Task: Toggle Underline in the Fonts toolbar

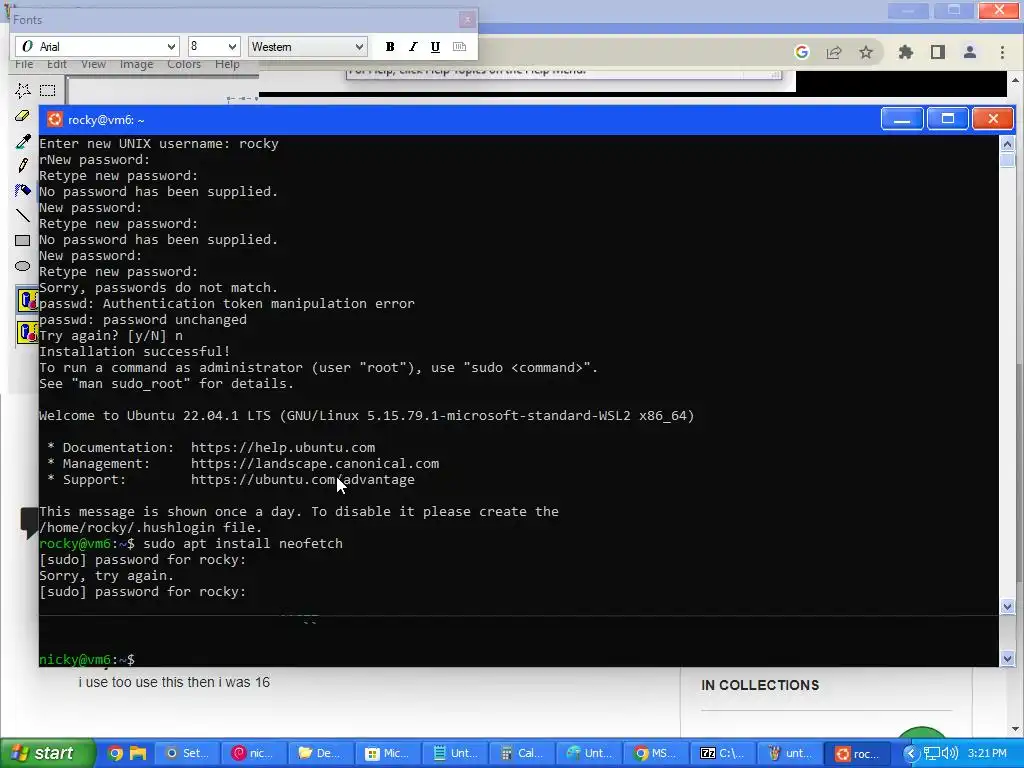Action: tap(436, 46)
